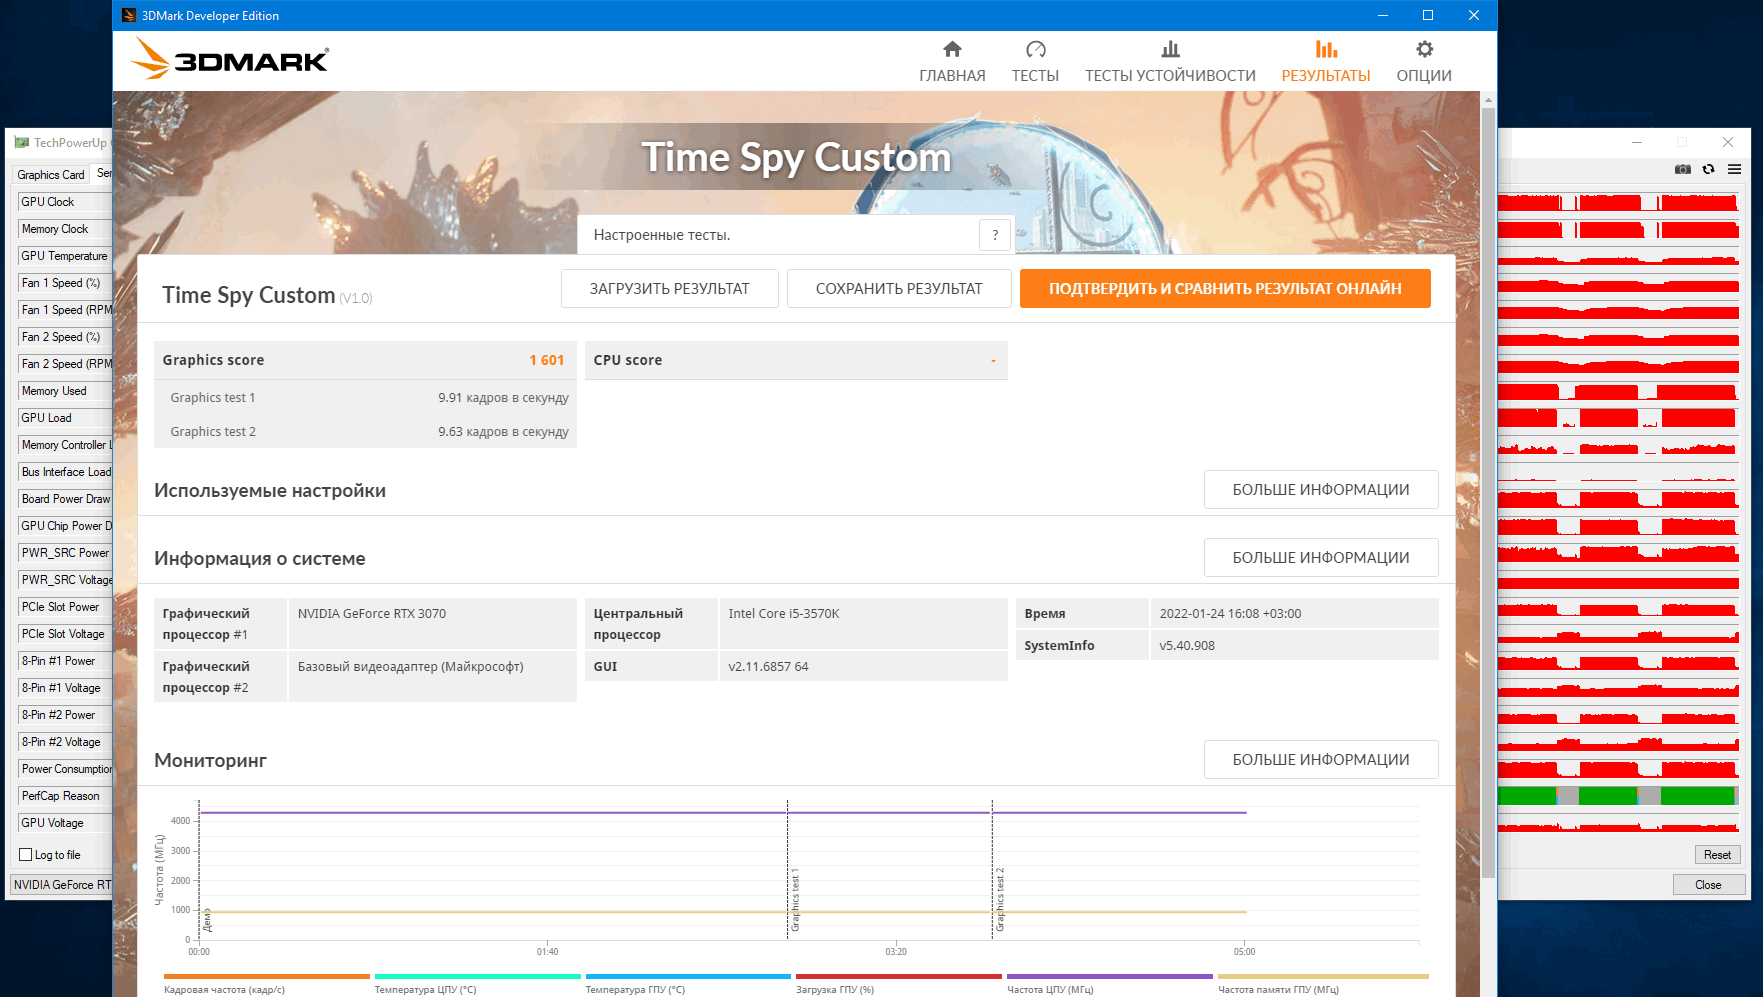The height and width of the screenshot is (997, 1763).
Task: Click the bar chart icon for stress tests
Action: pos(1170,49)
